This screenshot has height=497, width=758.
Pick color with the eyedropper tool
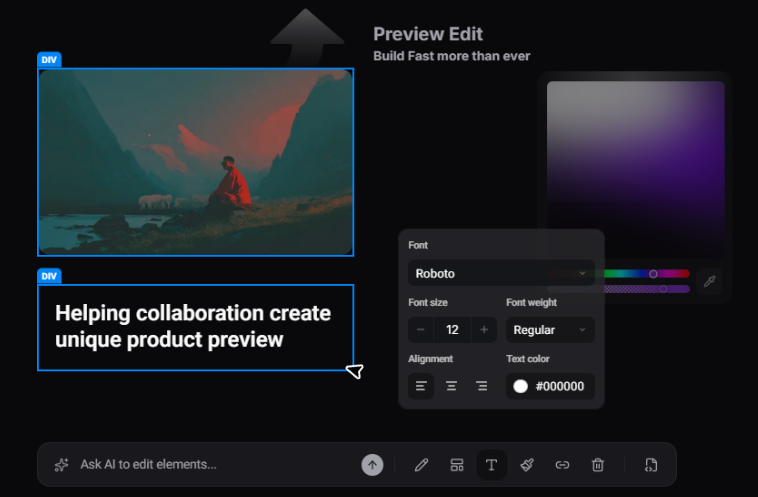pyautogui.click(x=709, y=281)
